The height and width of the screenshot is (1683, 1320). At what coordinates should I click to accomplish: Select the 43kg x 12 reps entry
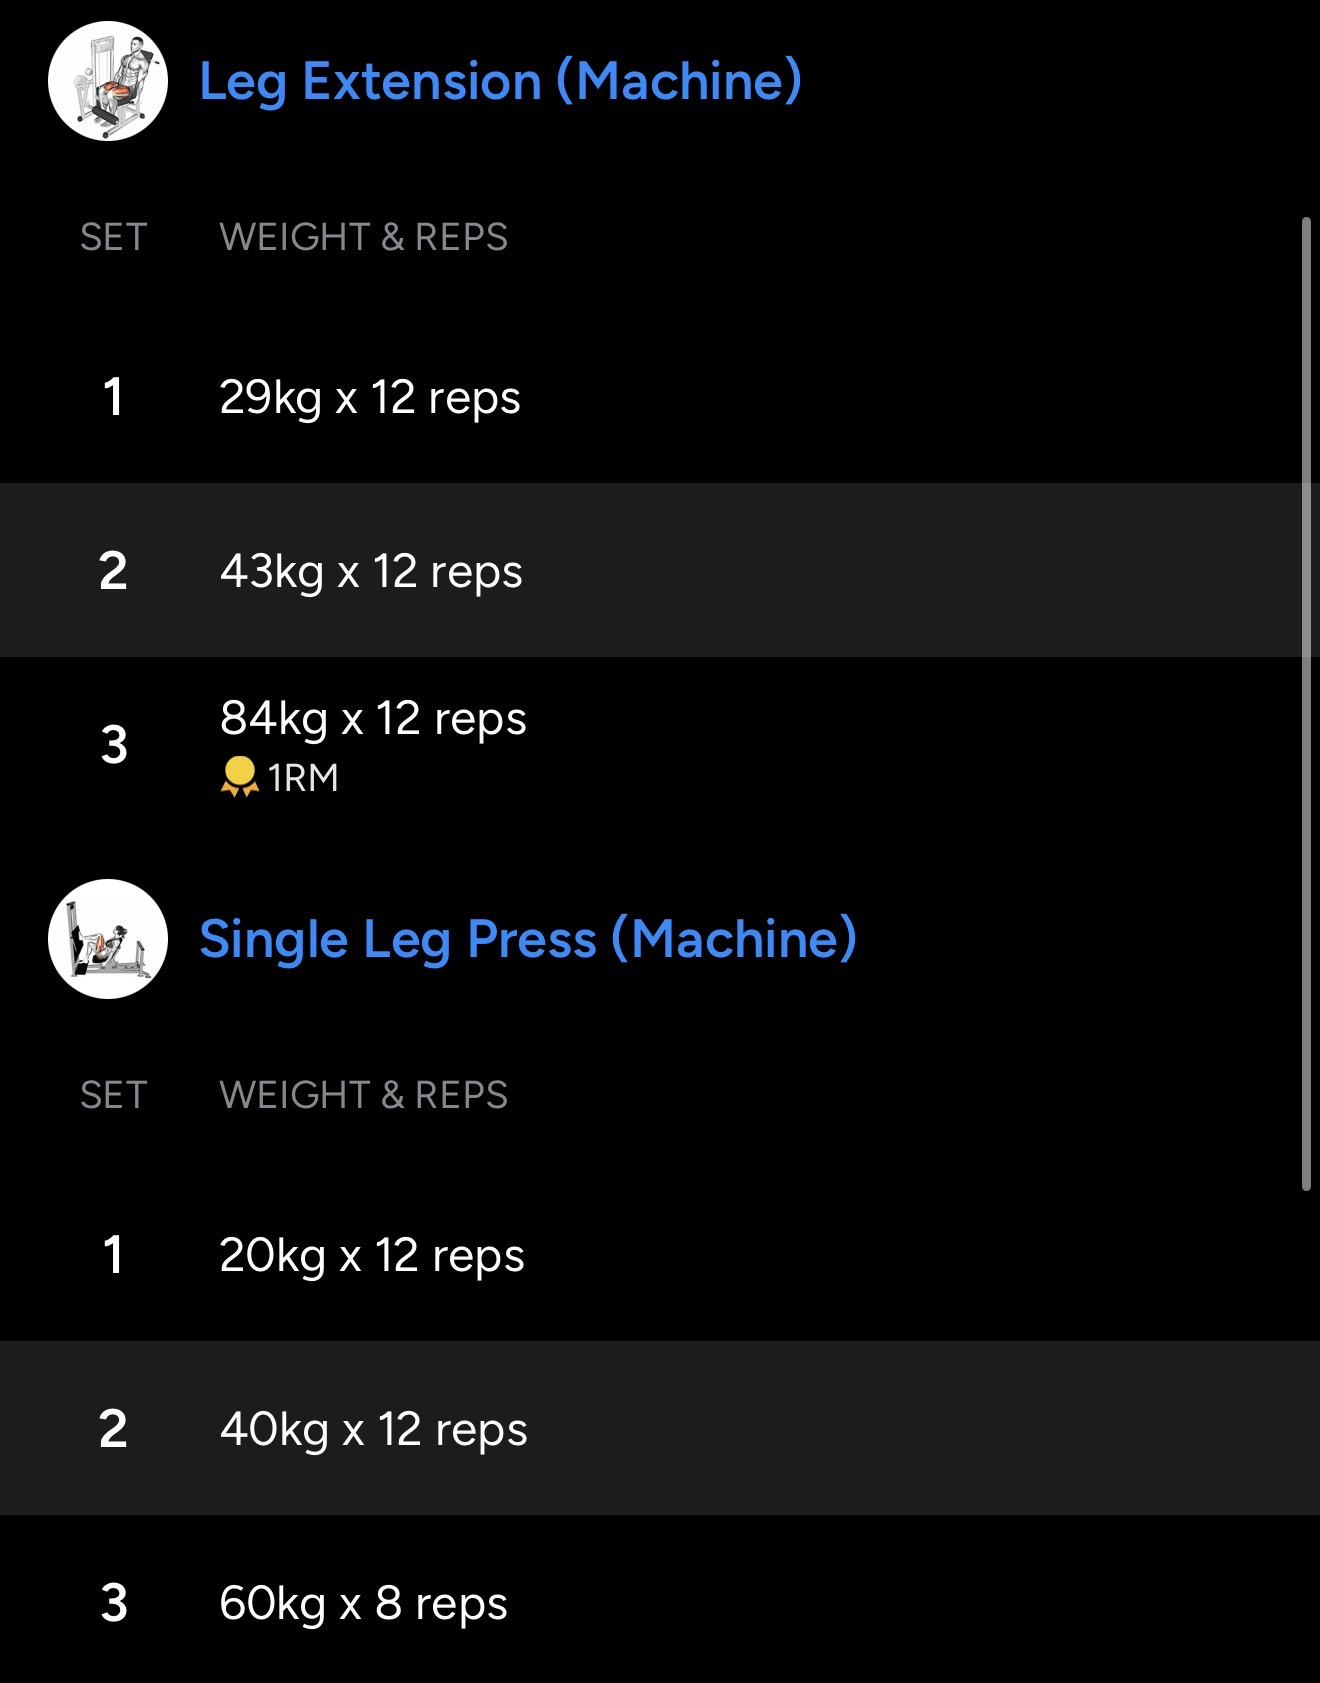tap(371, 571)
